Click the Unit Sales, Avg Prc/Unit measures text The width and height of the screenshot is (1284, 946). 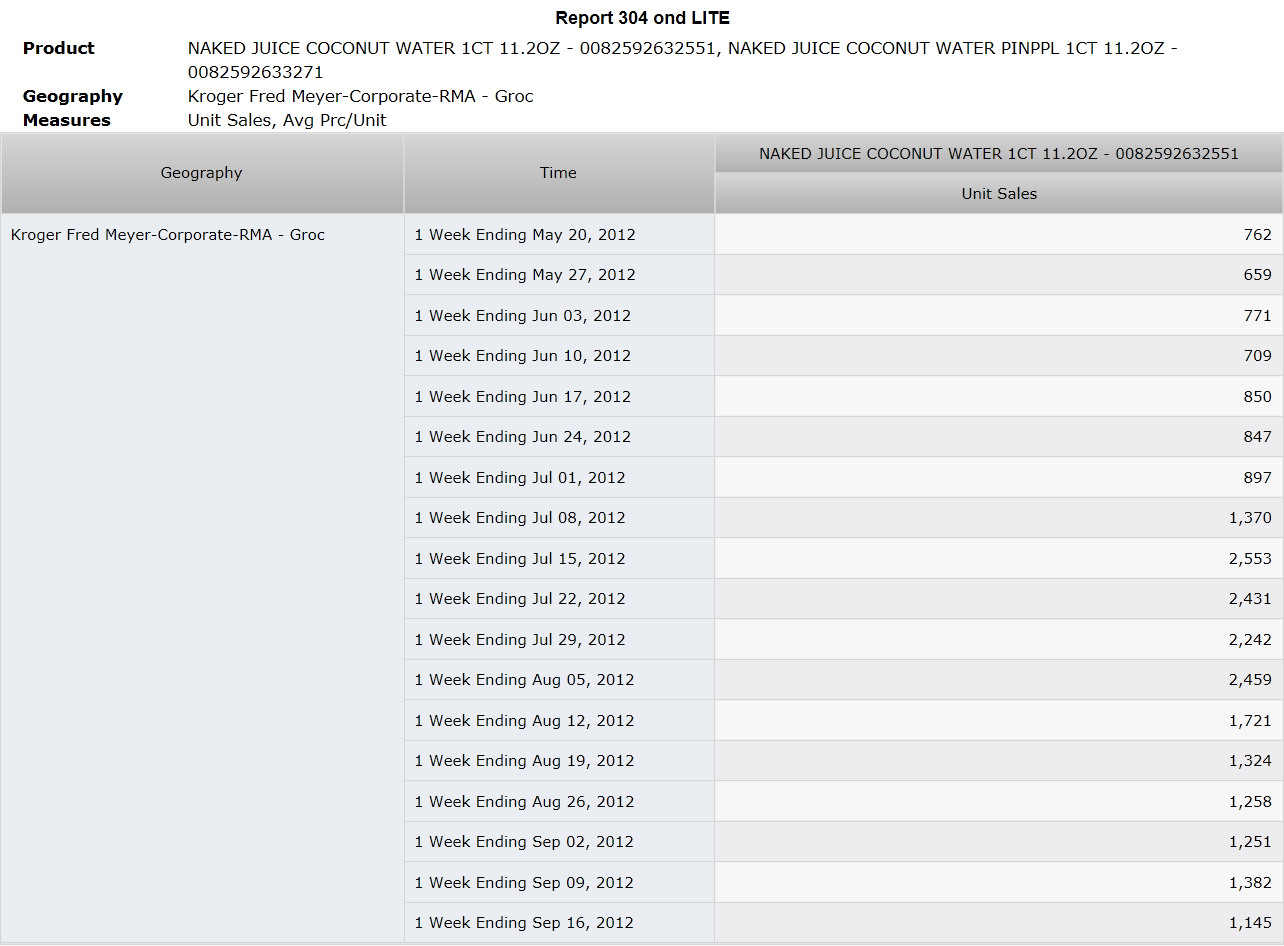(x=287, y=120)
